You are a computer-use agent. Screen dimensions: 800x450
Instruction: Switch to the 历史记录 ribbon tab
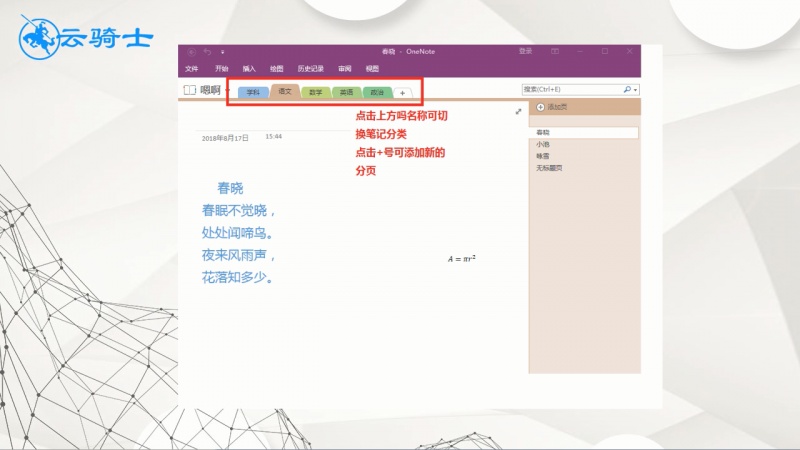[x=310, y=69]
